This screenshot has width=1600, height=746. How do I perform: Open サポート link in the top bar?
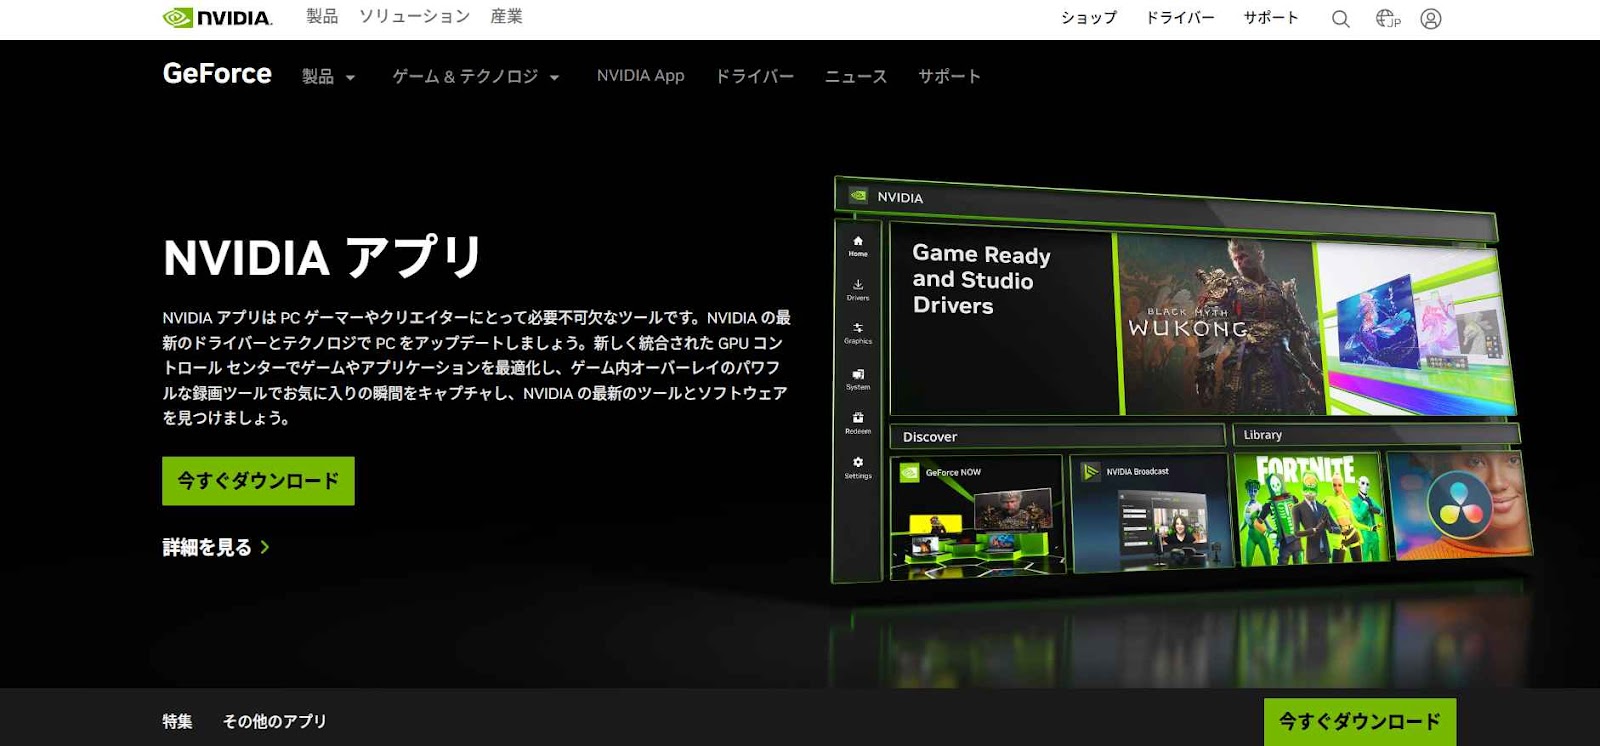point(1271,18)
